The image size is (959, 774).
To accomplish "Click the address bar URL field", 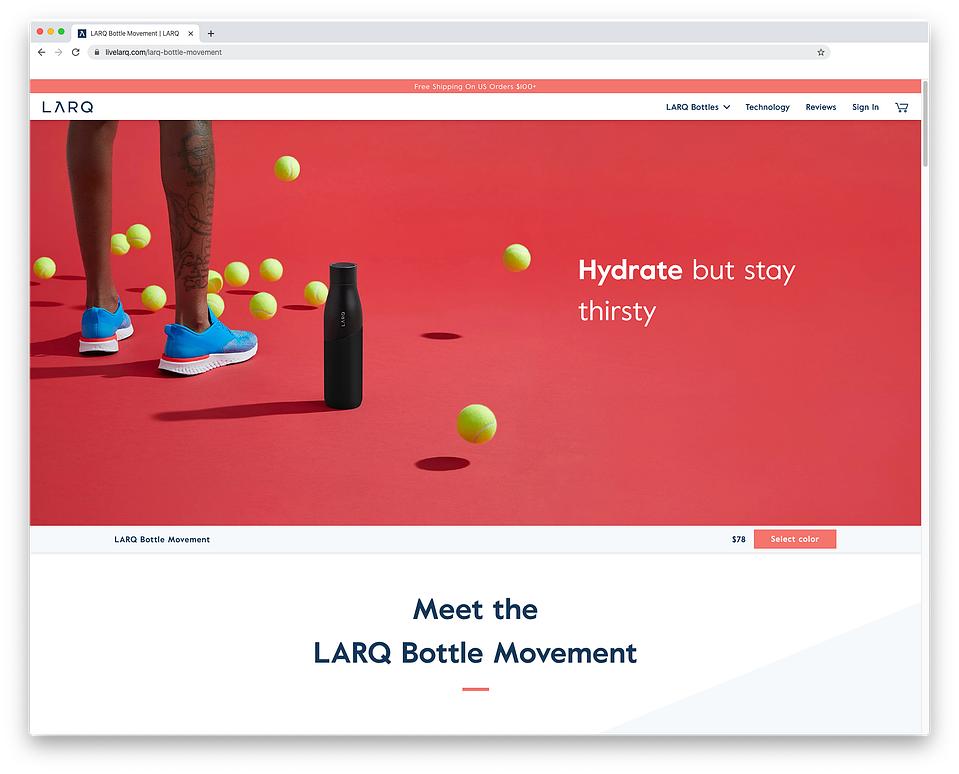I will point(459,53).
